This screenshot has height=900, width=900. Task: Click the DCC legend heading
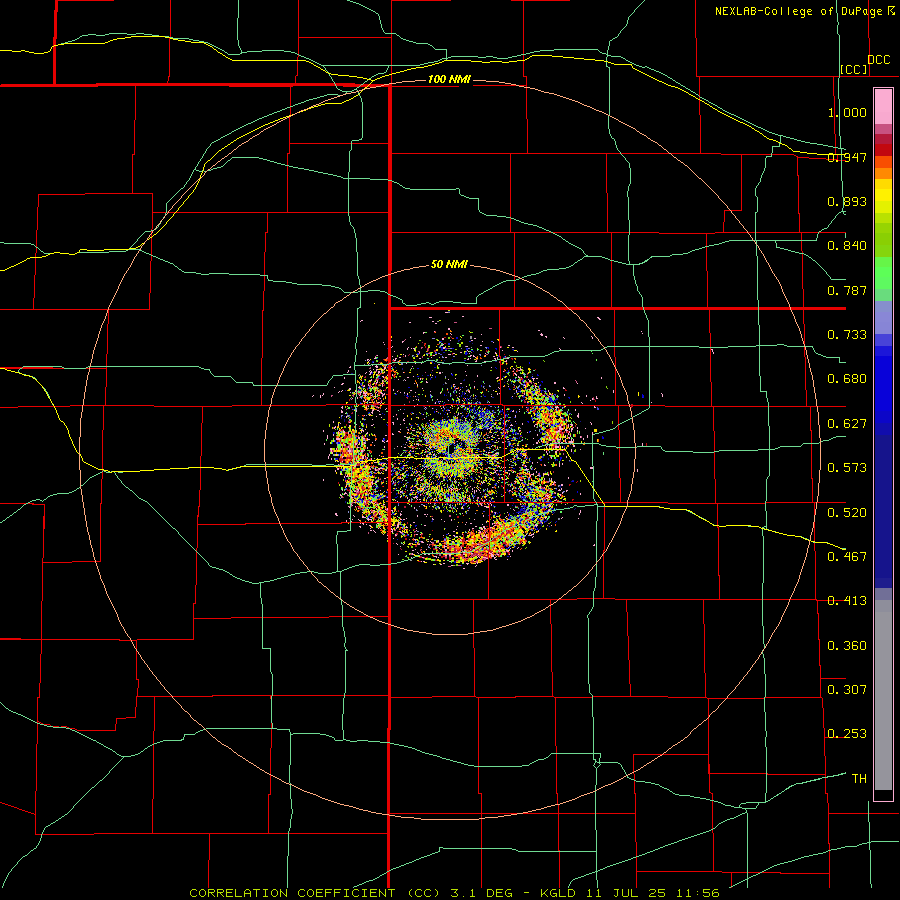click(x=878, y=60)
